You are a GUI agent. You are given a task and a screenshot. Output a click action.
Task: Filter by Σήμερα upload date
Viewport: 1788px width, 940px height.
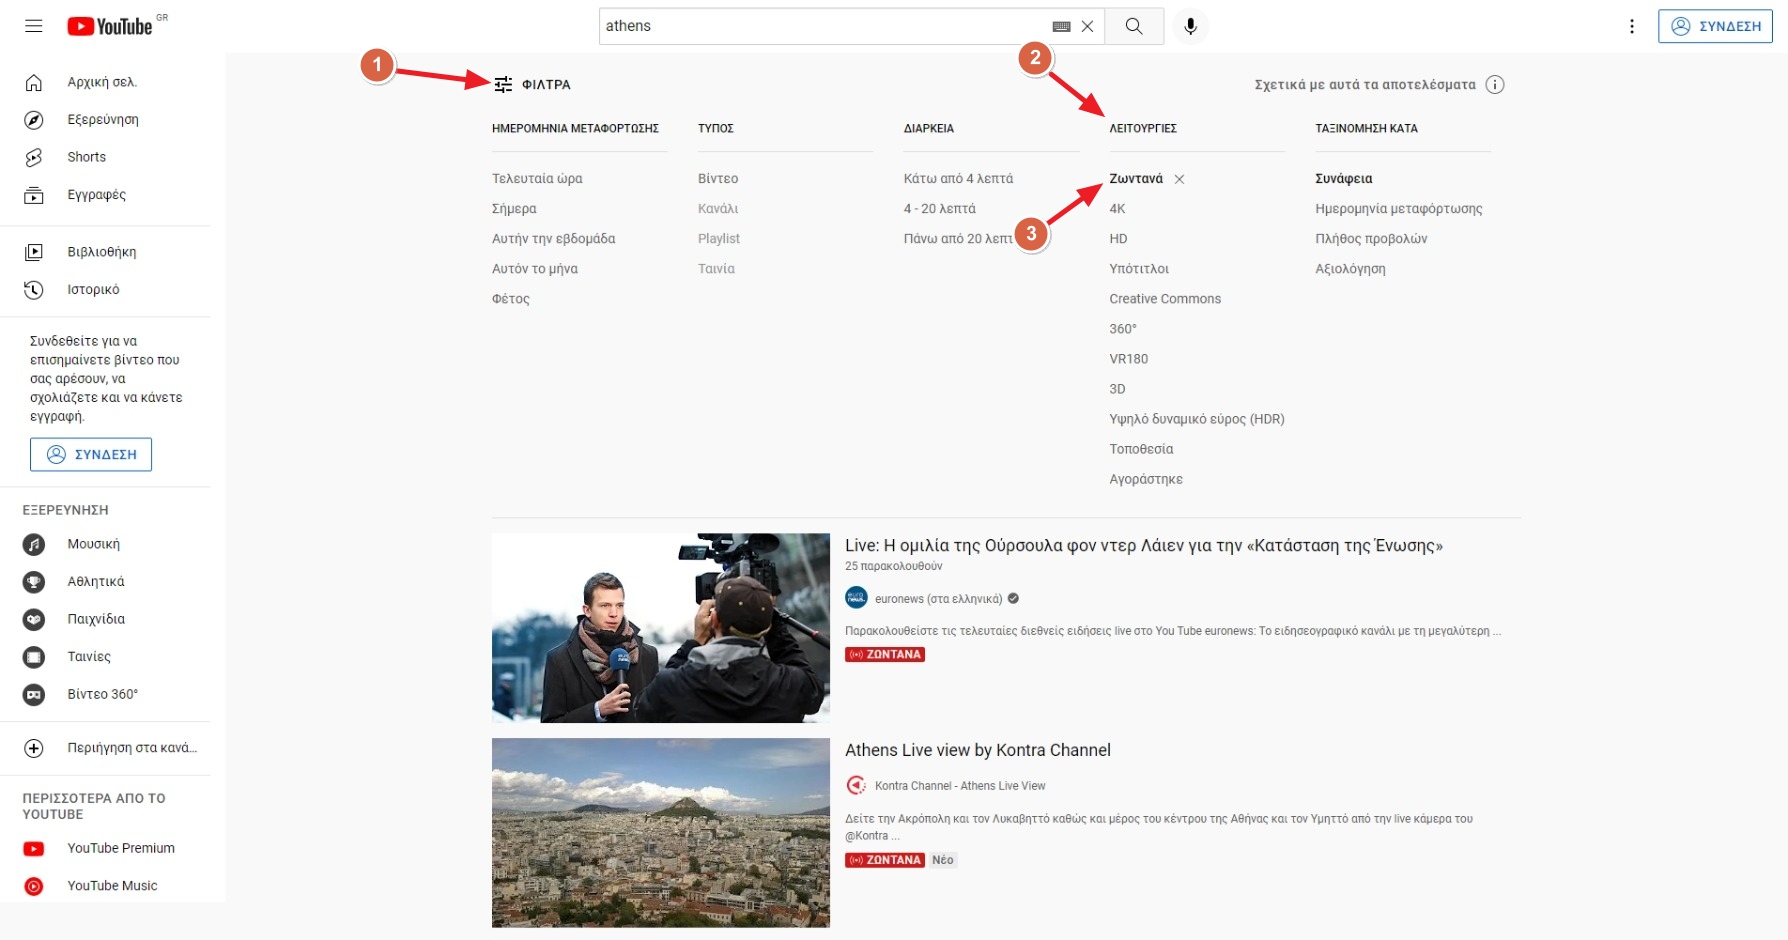[x=514, y=209]
